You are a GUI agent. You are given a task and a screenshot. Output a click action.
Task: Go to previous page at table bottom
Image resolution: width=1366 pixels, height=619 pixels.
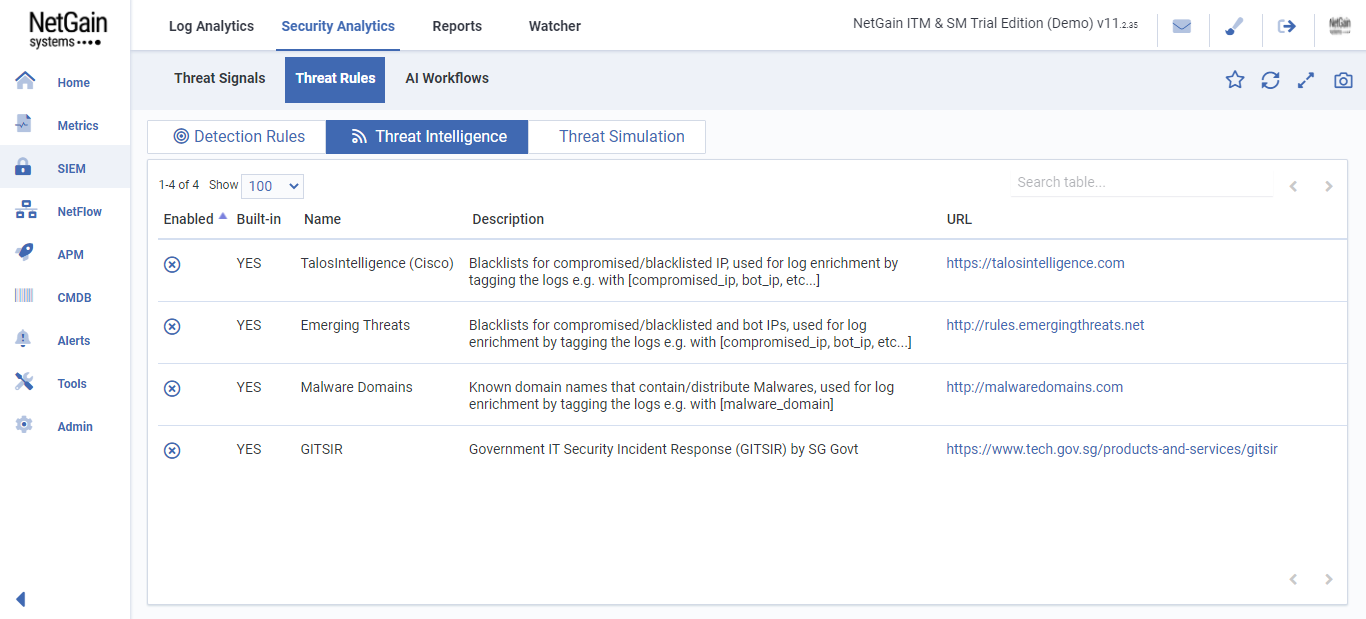[x=1293, y=579]
